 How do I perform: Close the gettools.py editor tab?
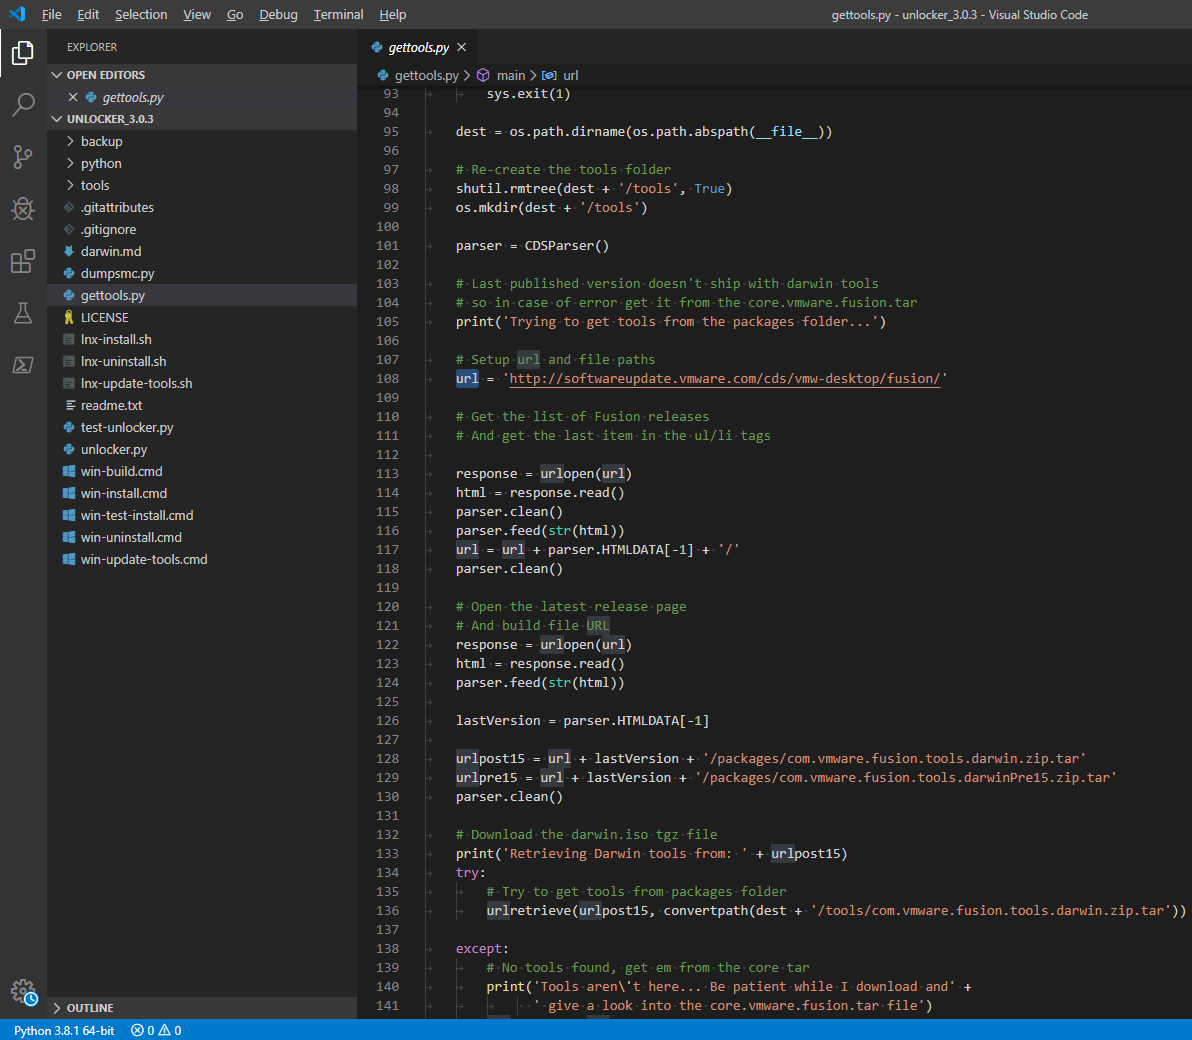coord(461,47)
